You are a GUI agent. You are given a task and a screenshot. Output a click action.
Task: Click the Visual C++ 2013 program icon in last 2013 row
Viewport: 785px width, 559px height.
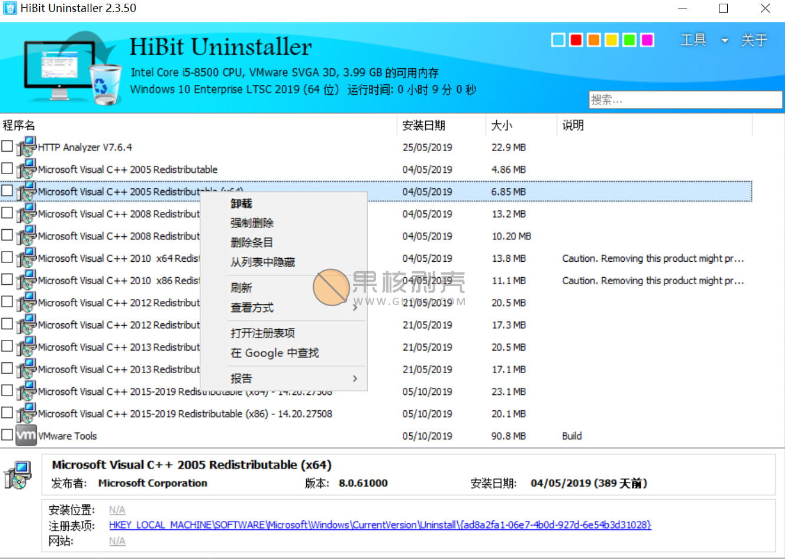pos(26,369)
